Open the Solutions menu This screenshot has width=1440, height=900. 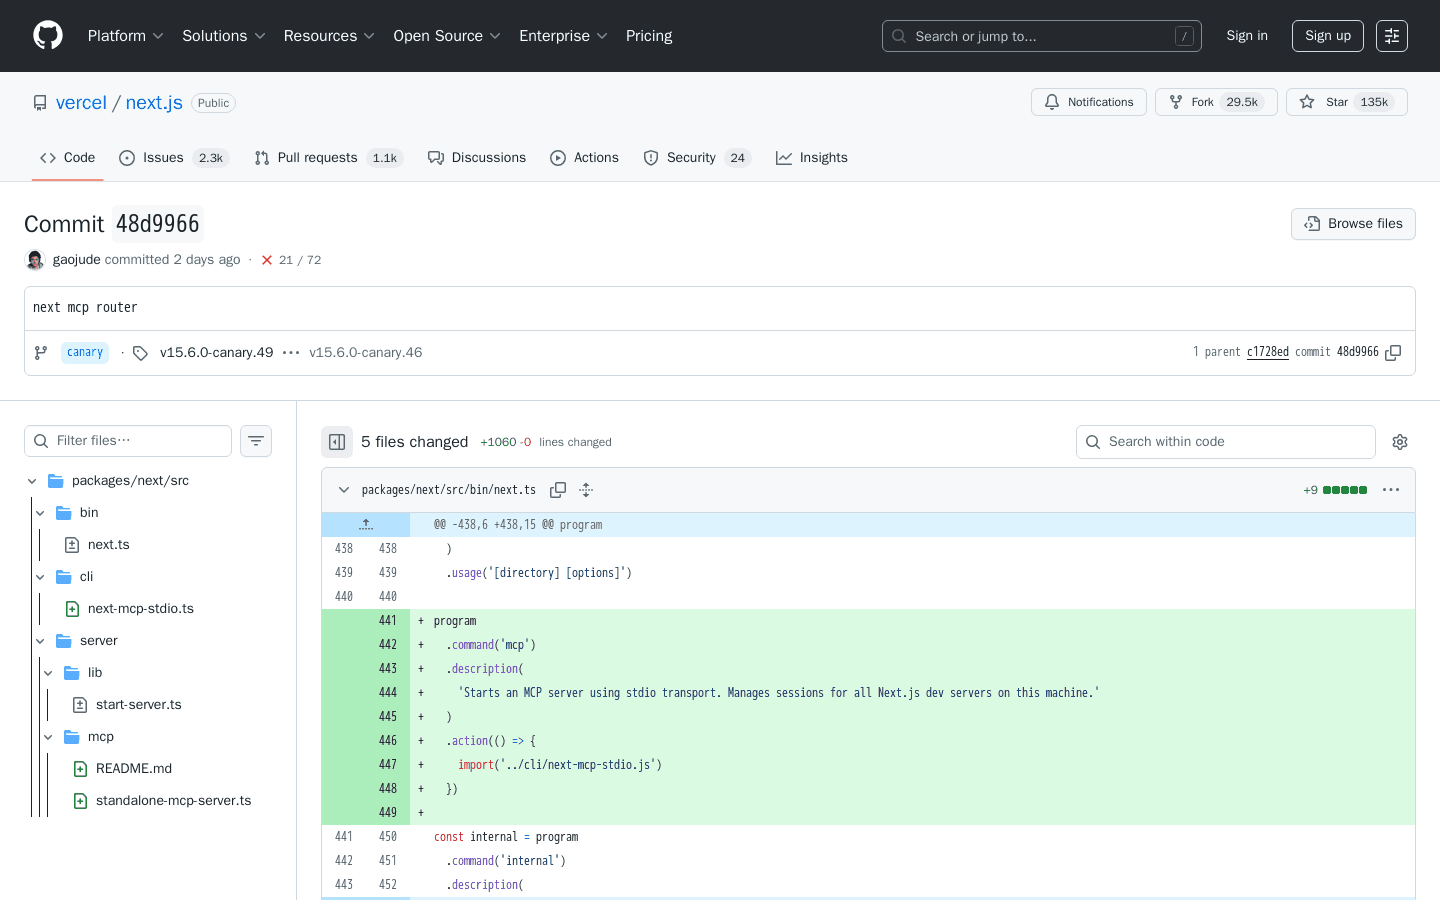(x=224, y=36)
